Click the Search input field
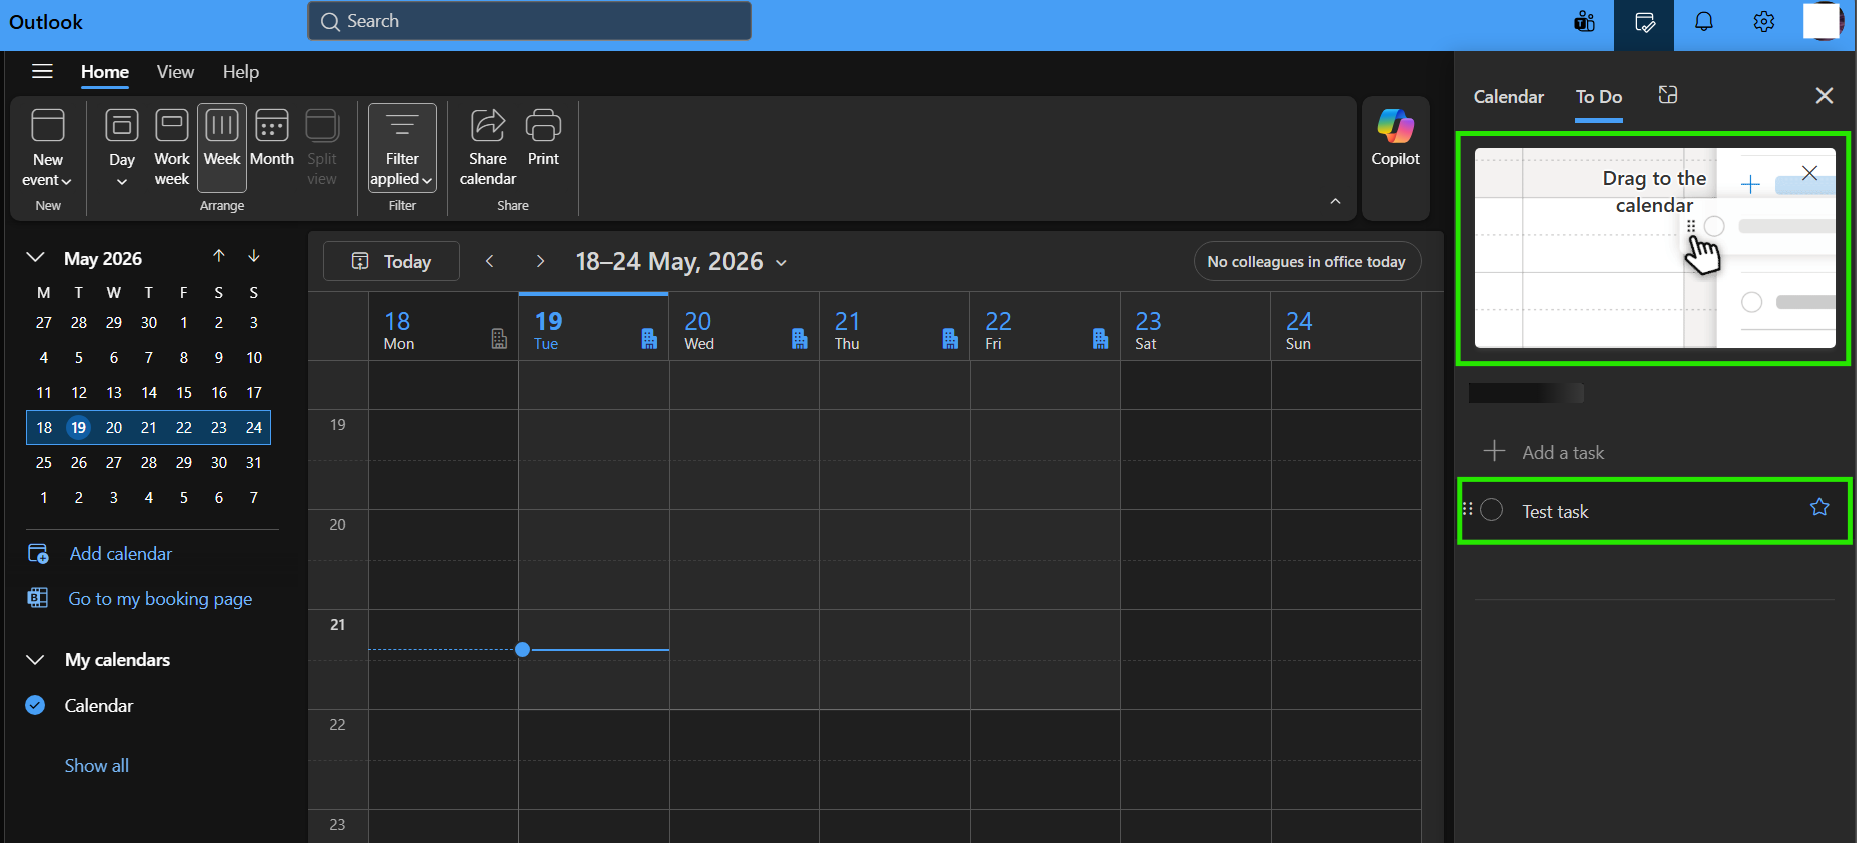The image size is (1857, 843). coord(529,21)
